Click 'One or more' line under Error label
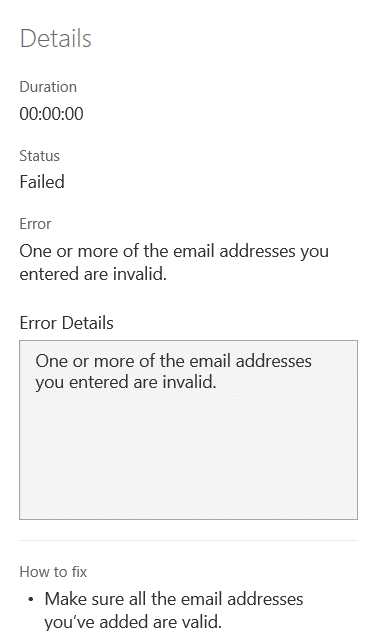This screenshot has height=631, width=366. tap(174, 251)
